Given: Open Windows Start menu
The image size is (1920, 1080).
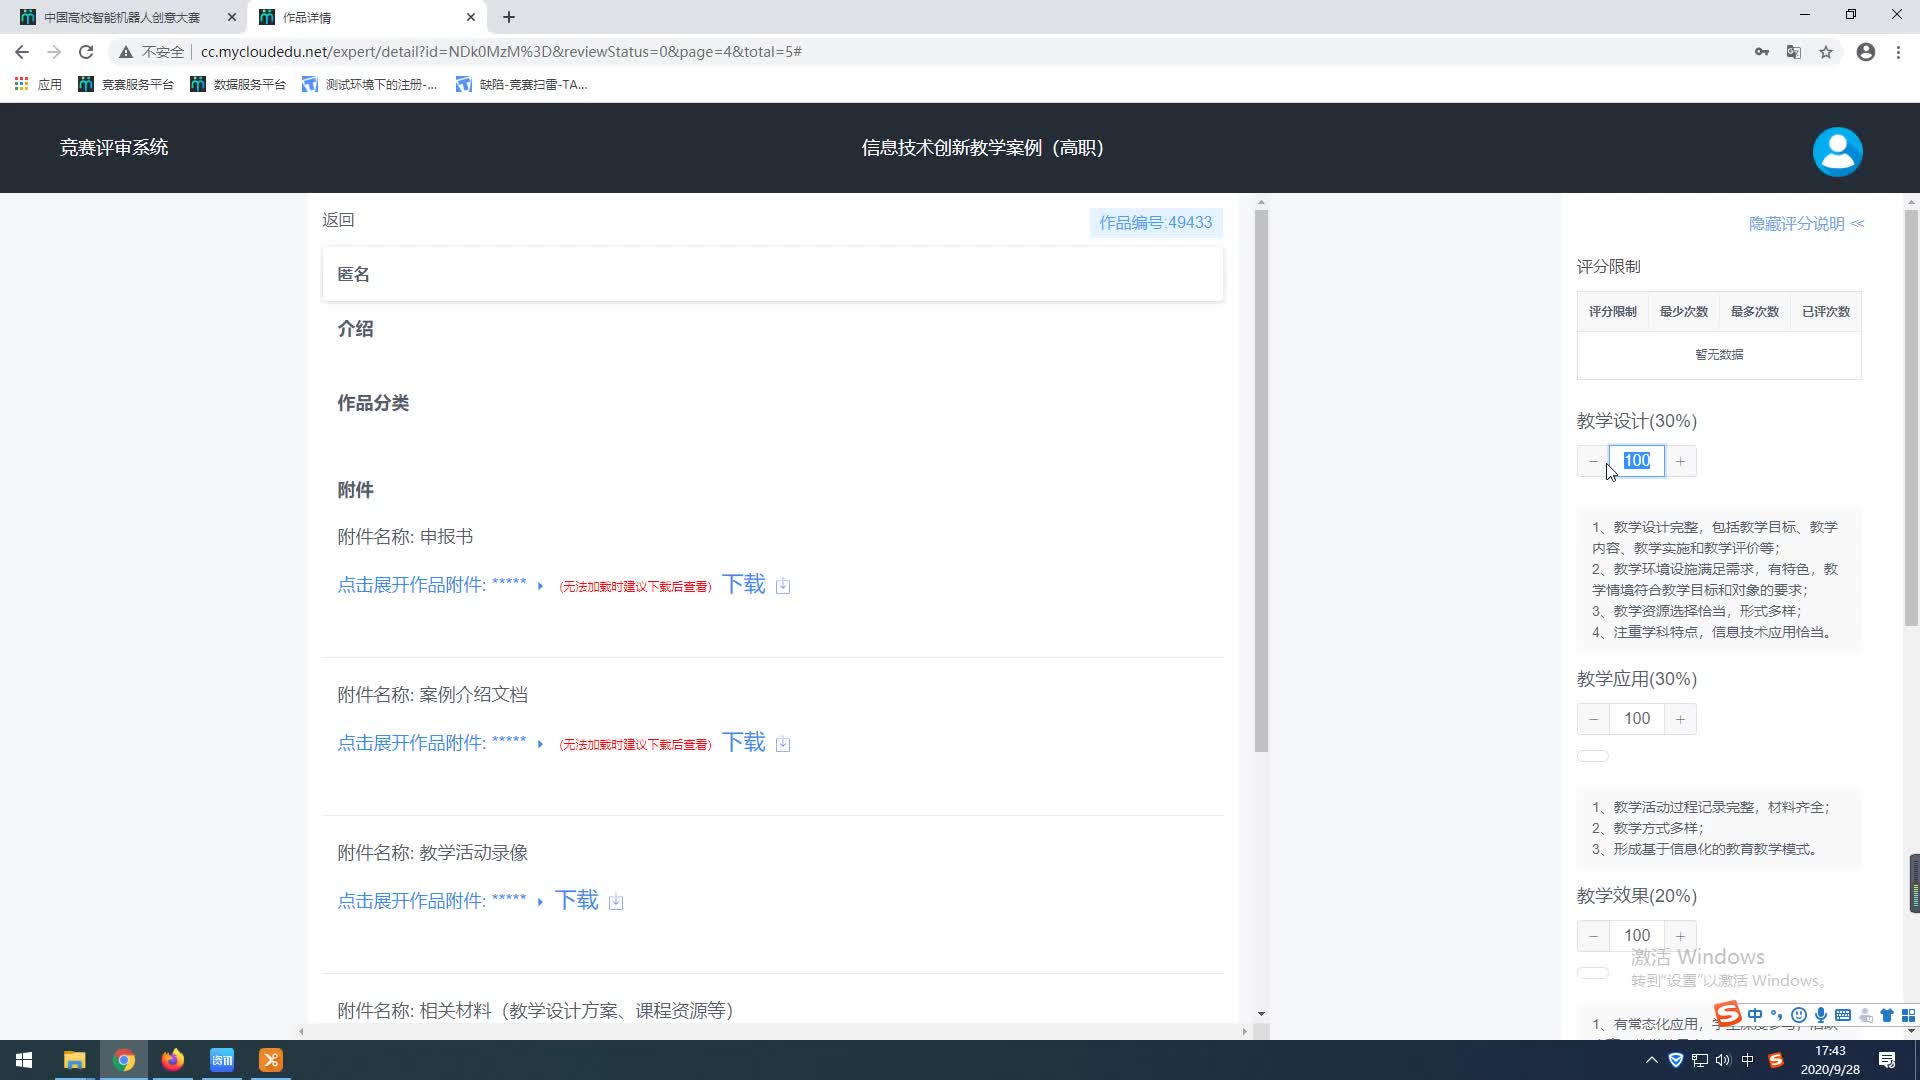Looking at the screenshot, I should point(24,1060).
